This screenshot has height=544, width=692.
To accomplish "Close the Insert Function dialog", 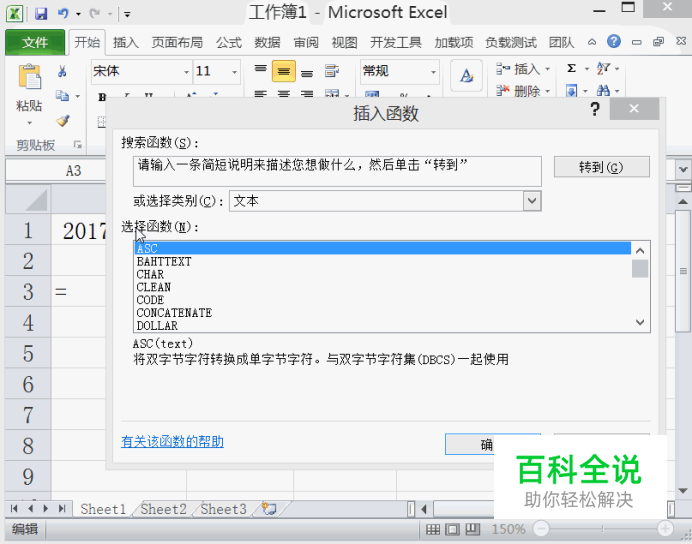I will coord(634,109).
